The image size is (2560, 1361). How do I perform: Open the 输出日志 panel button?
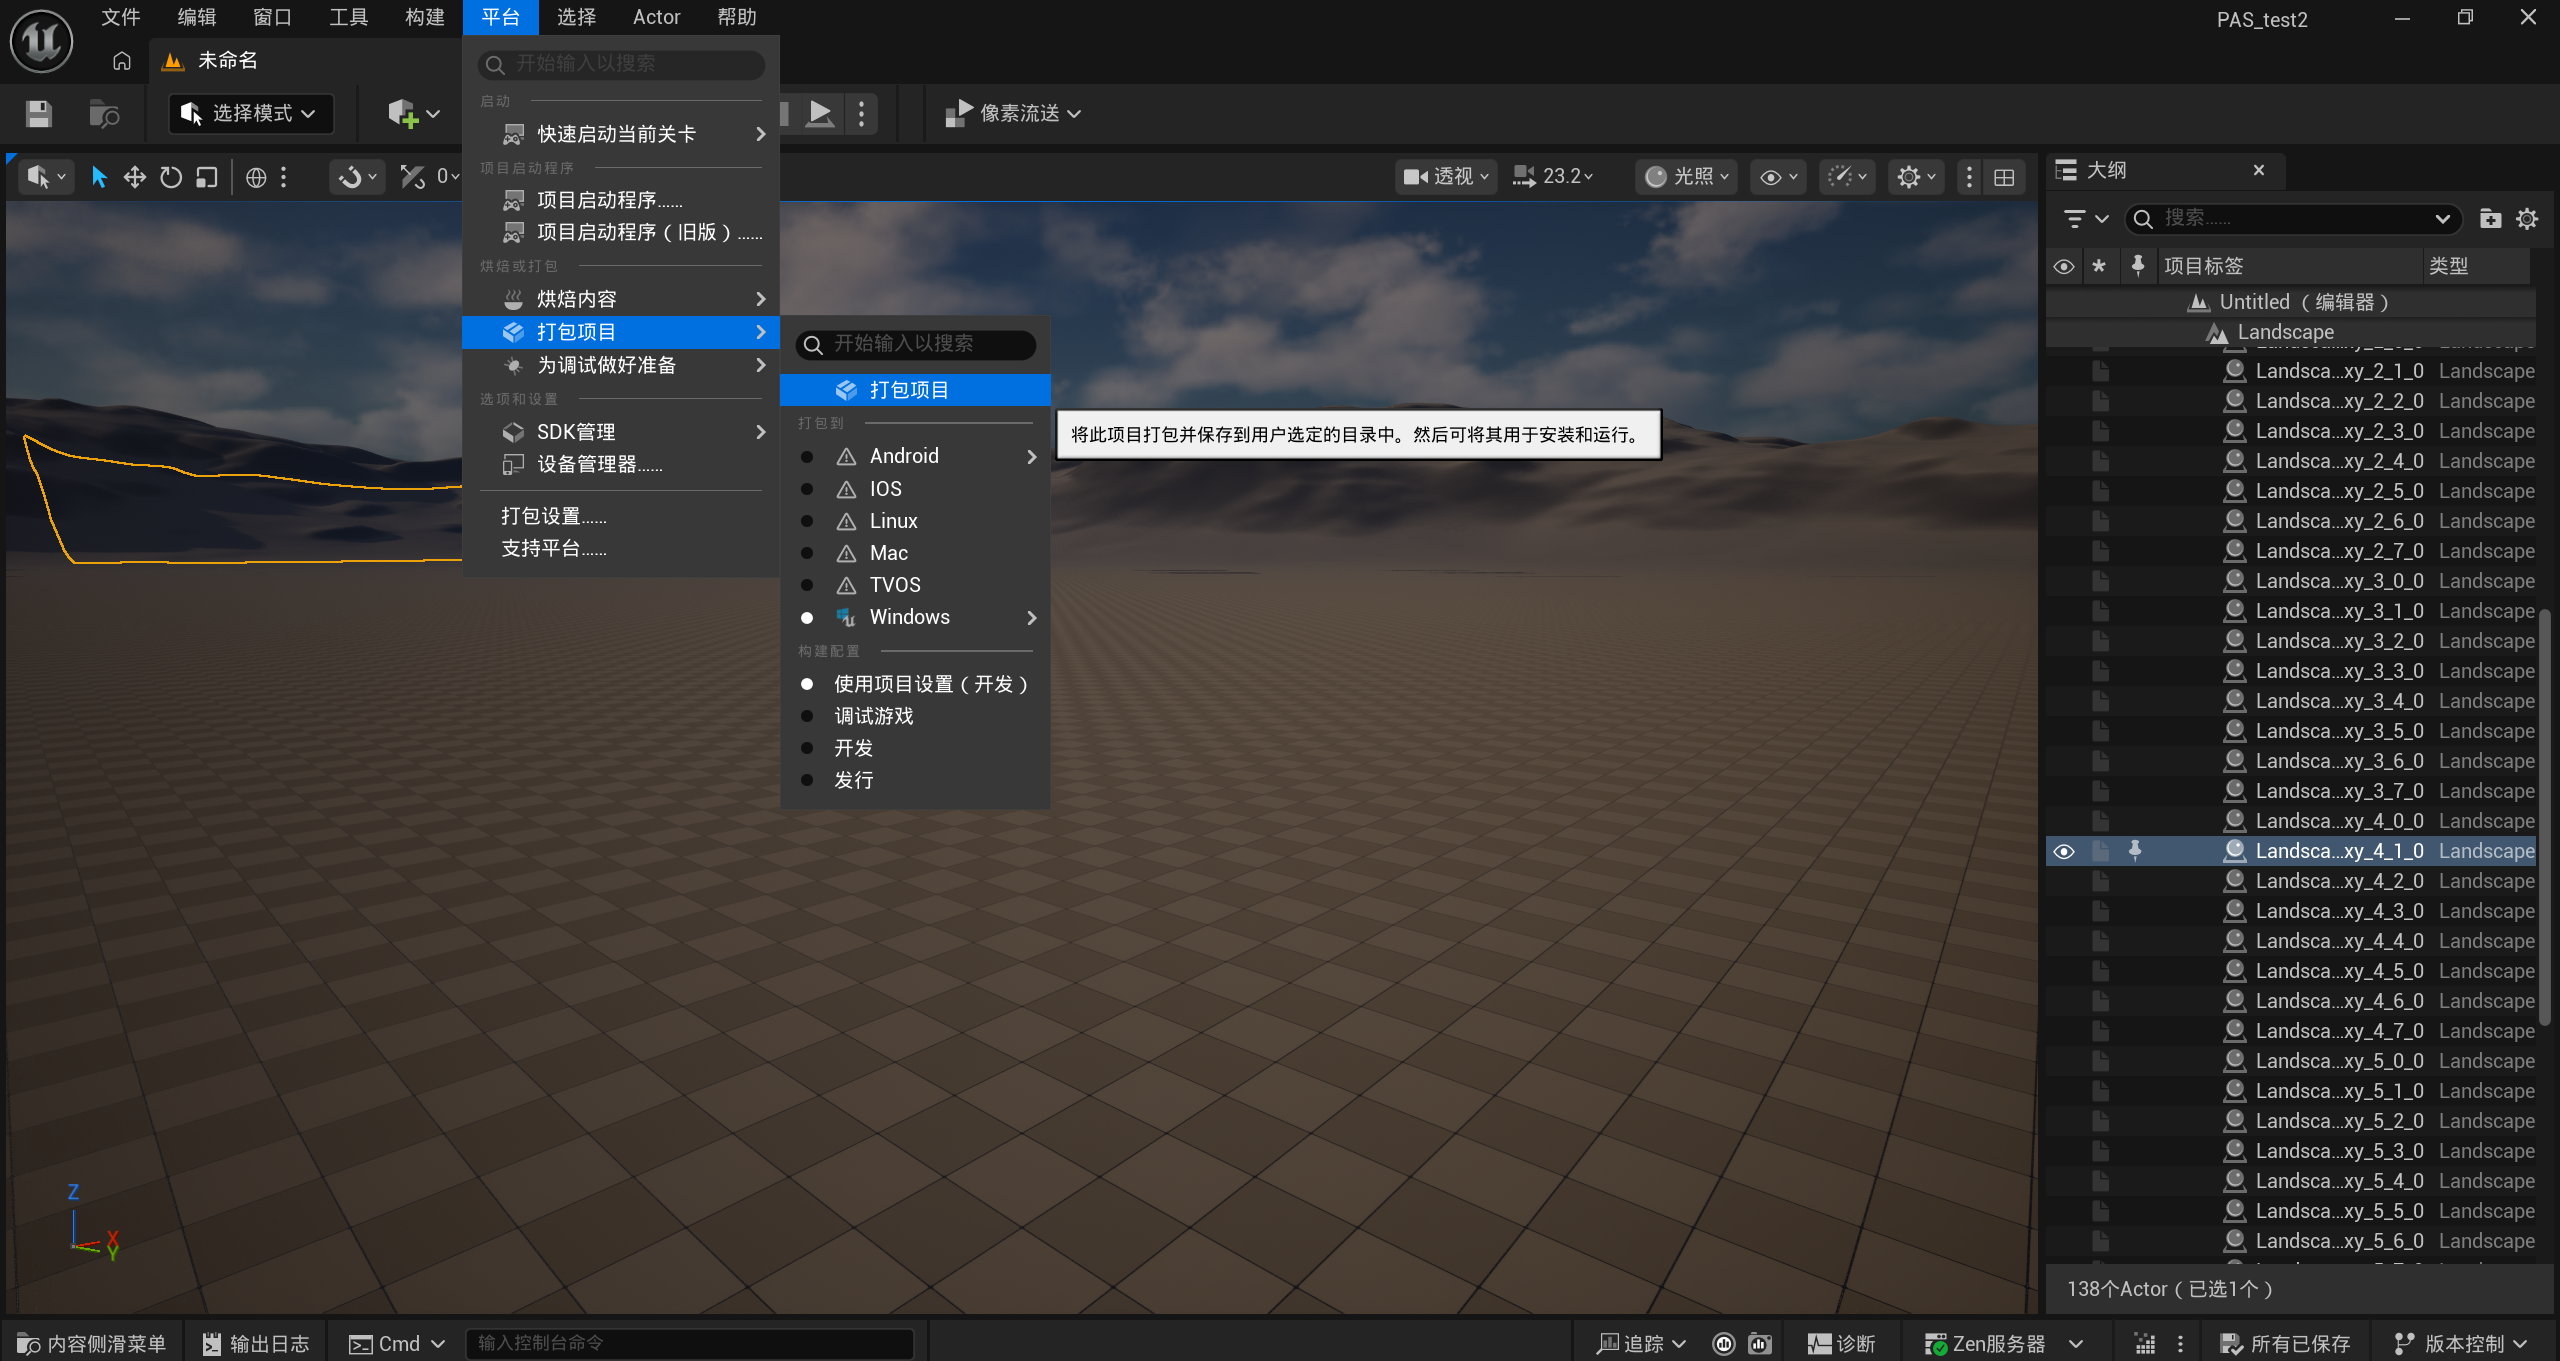[256, 1344]
